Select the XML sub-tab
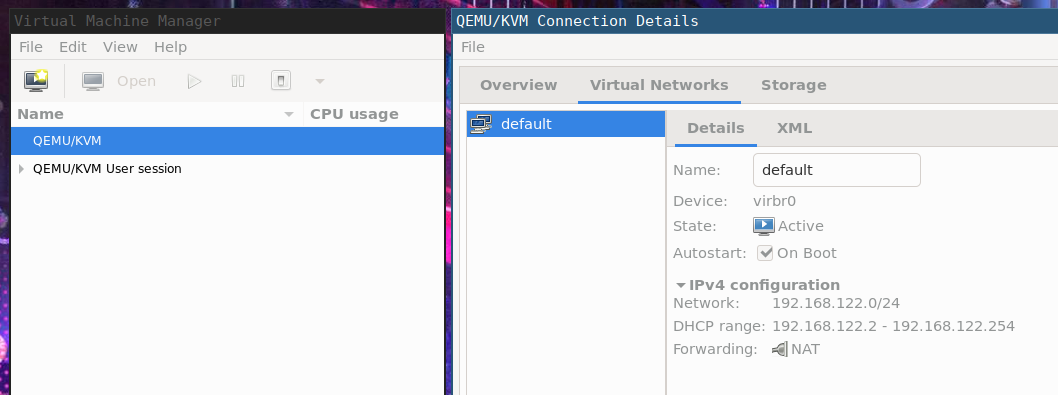 [794, 128]
